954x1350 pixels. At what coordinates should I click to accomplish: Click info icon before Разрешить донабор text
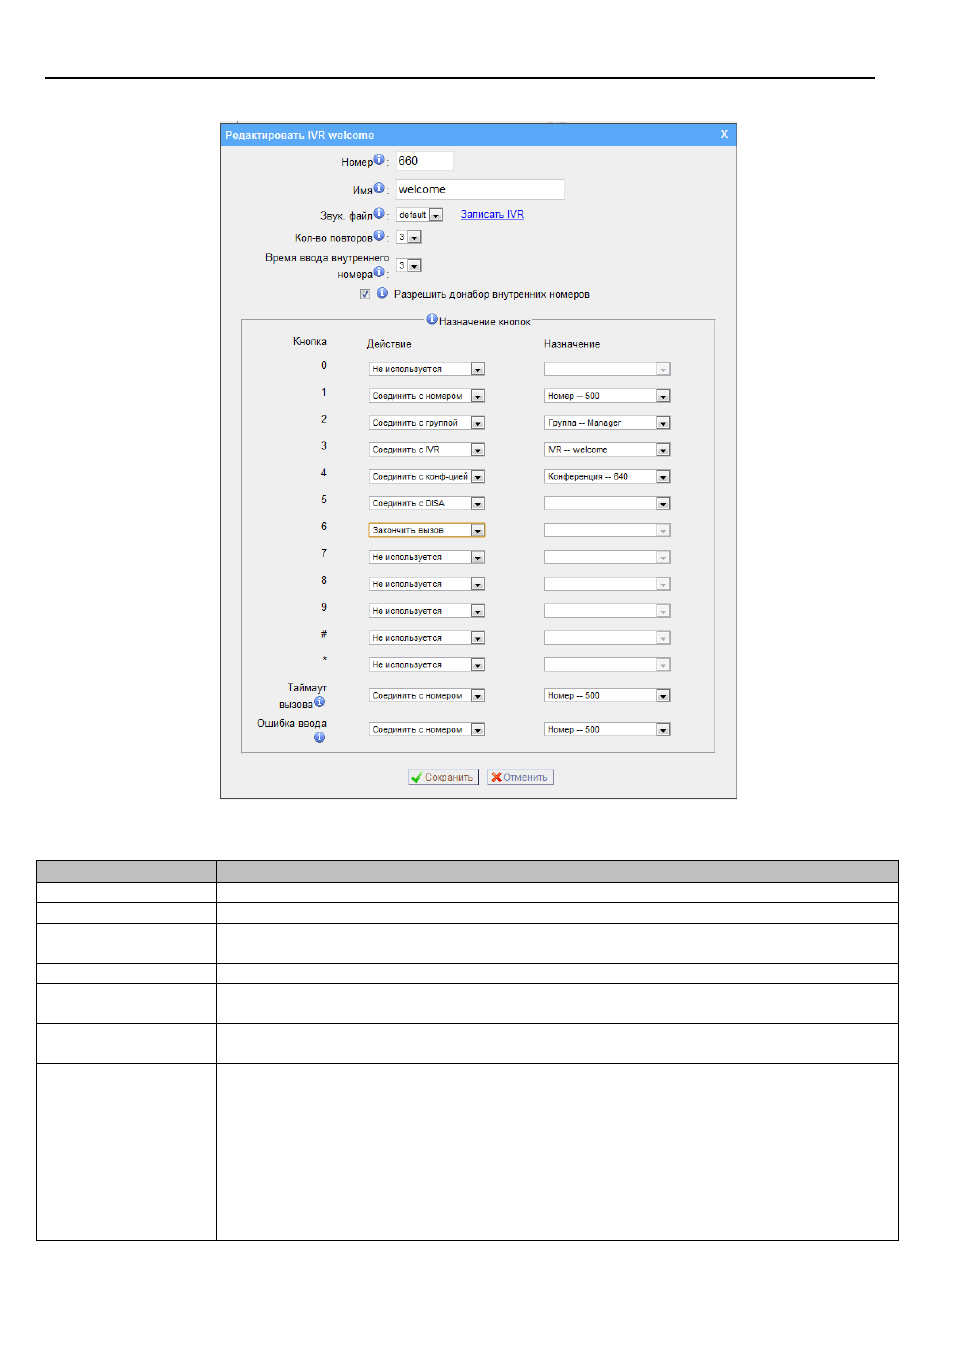(x=382, y=293)
